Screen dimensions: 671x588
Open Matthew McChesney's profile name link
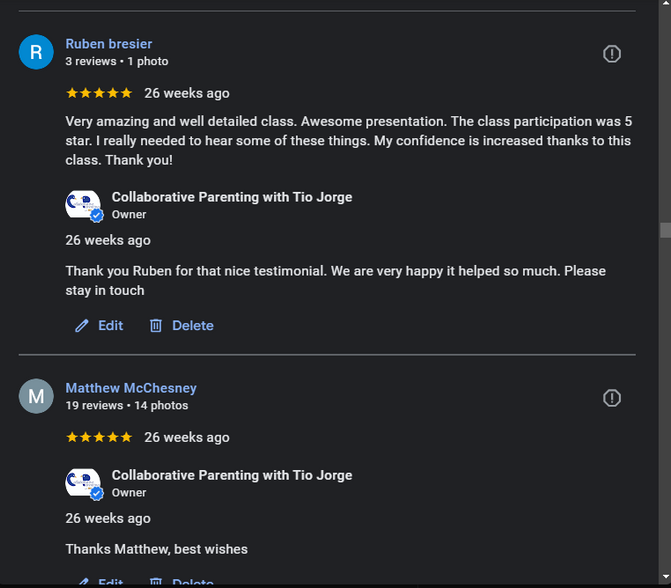point(131,388)
